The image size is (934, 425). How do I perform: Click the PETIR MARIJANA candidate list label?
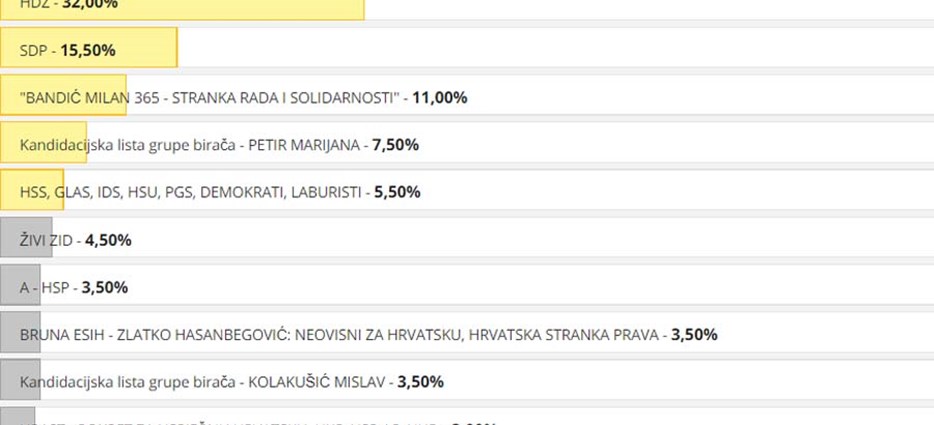coord(189,145)
